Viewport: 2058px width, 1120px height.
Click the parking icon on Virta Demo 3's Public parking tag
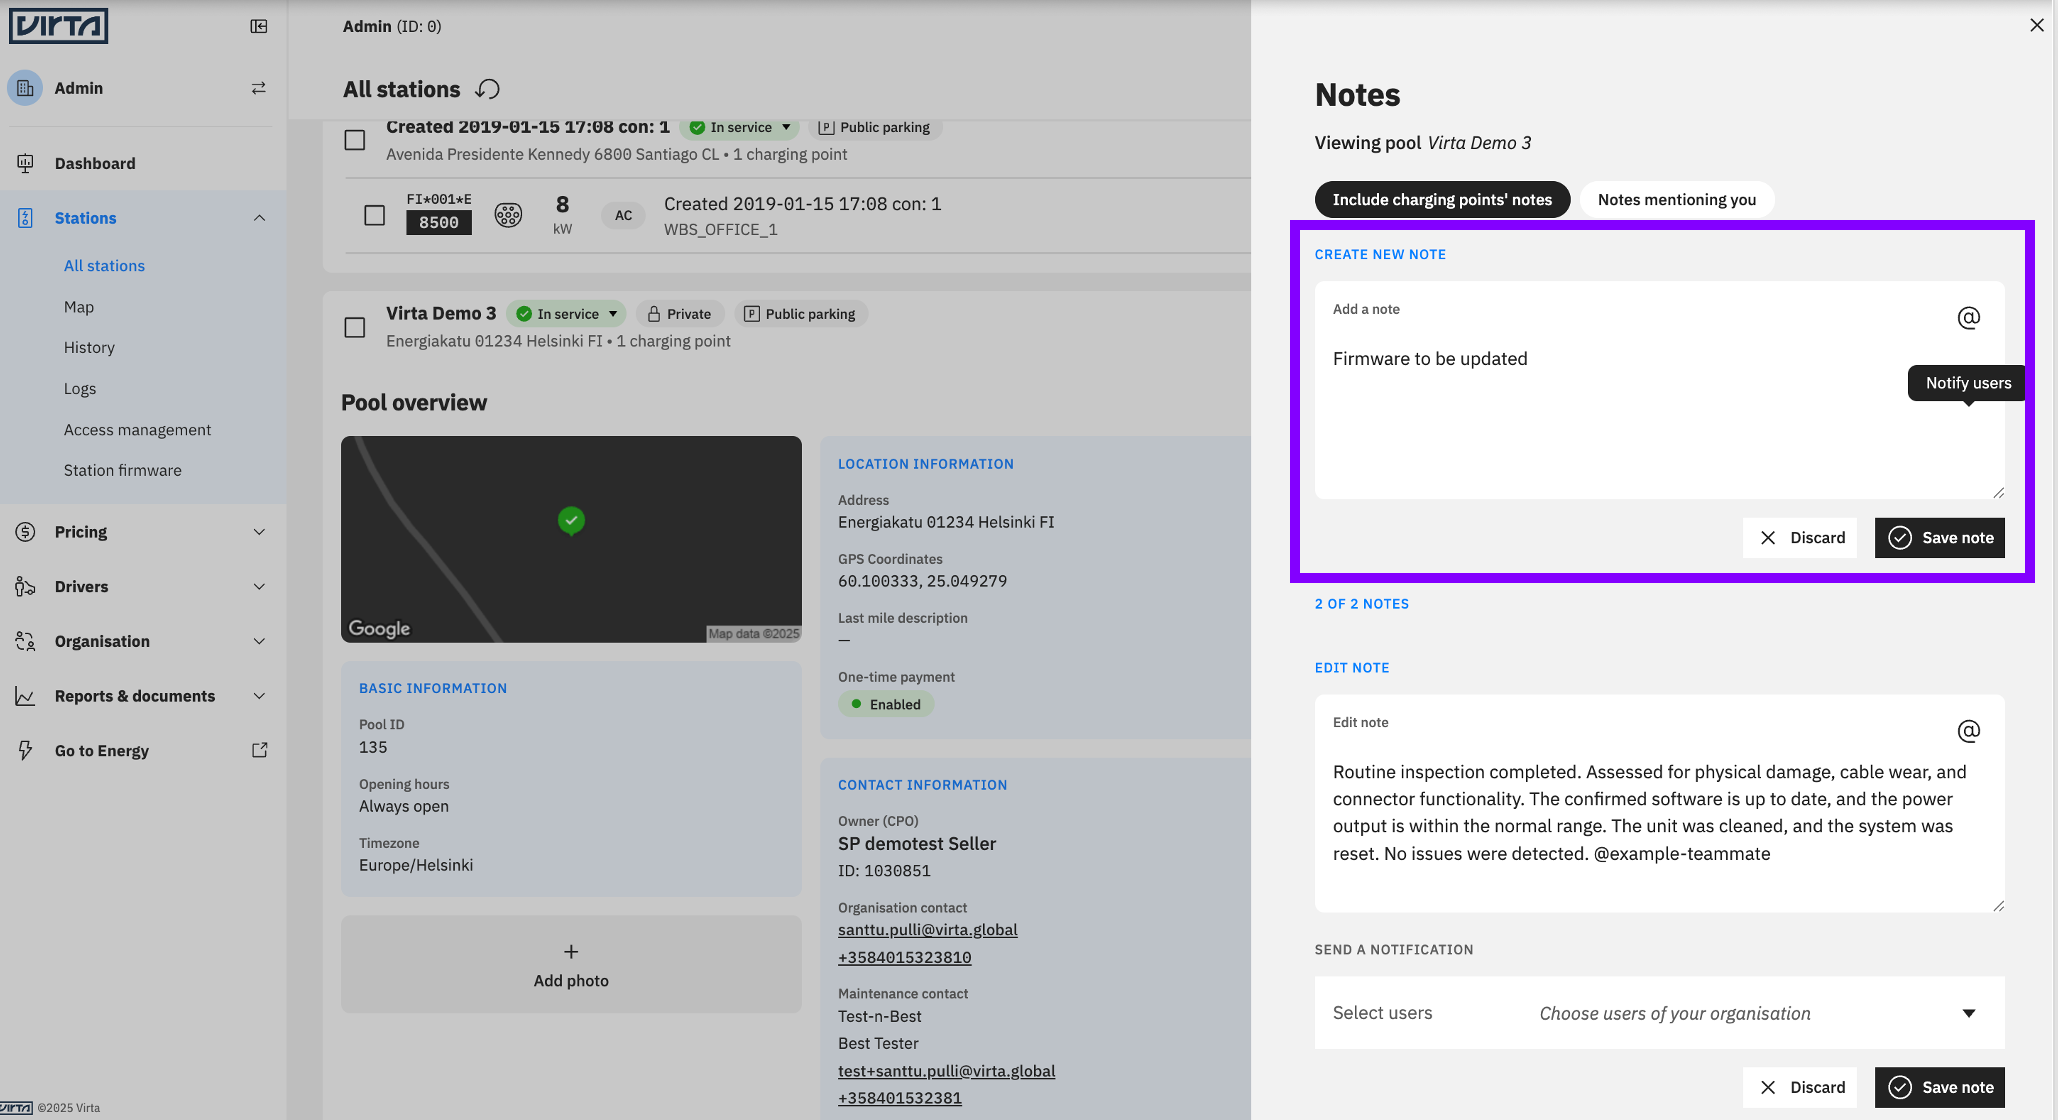[752, 314]
